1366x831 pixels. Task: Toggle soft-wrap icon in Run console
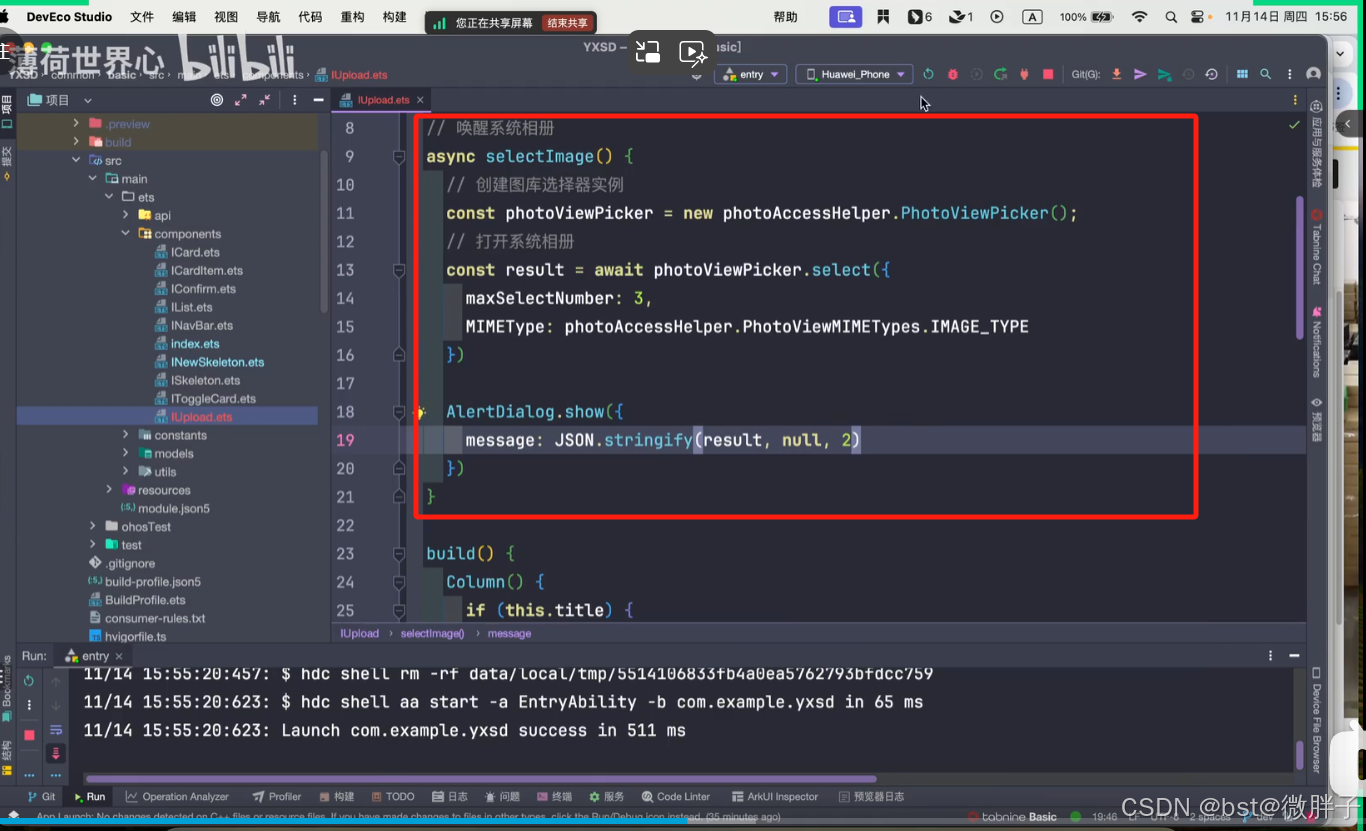[x=56, y=730]
